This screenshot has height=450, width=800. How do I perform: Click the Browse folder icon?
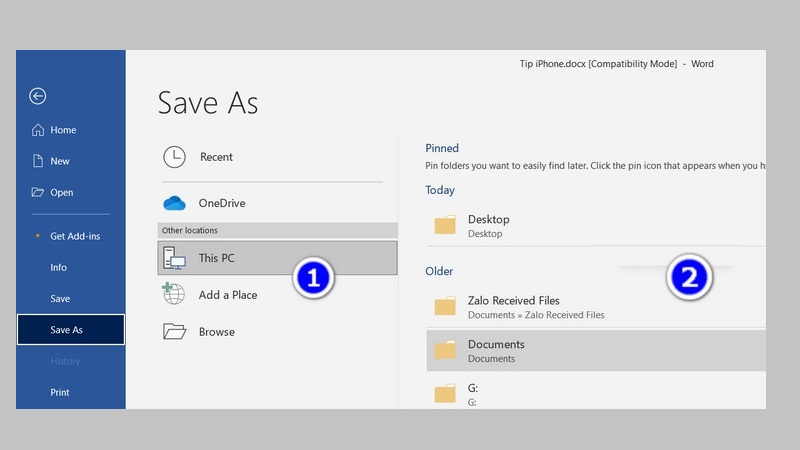(174, 332)
